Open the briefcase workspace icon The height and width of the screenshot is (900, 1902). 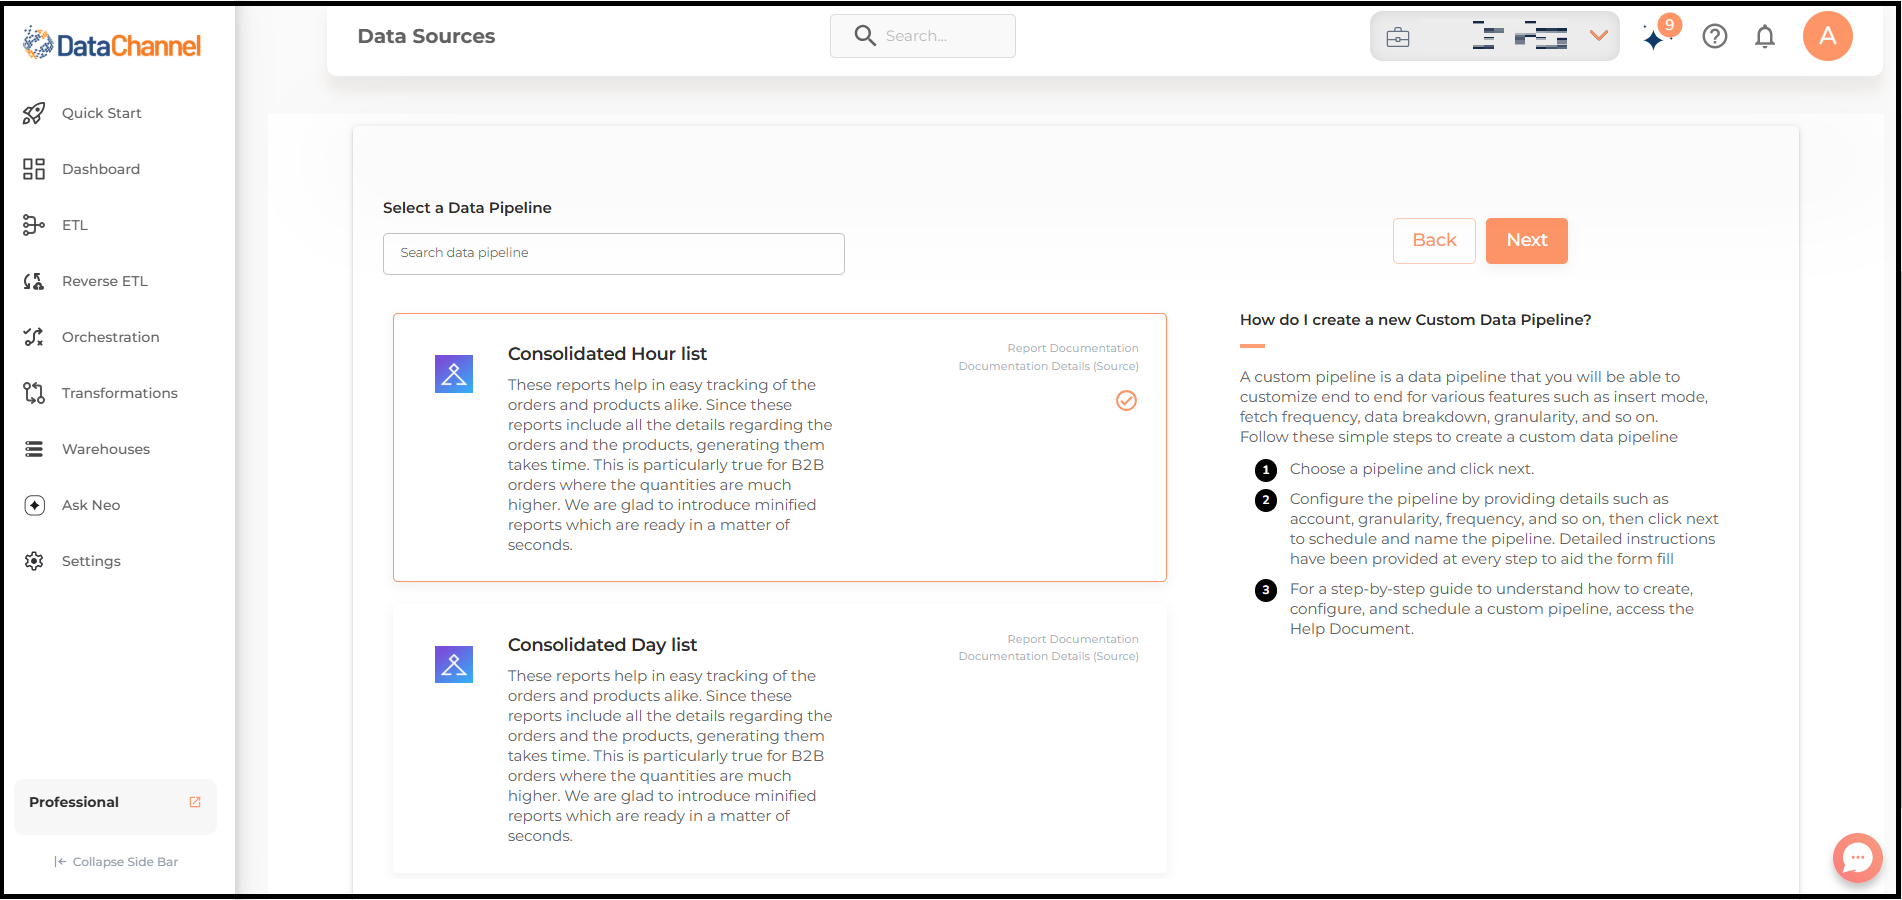(1398, 38)
